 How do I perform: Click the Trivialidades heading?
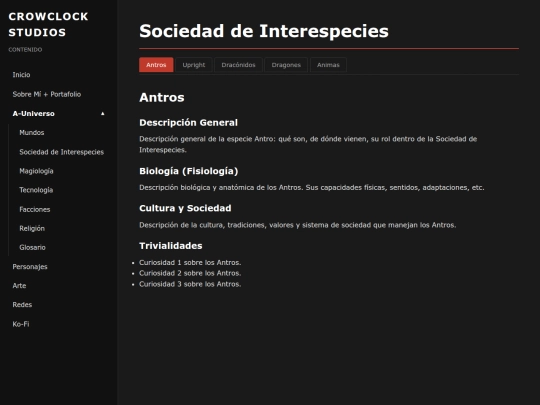(171, 246)
